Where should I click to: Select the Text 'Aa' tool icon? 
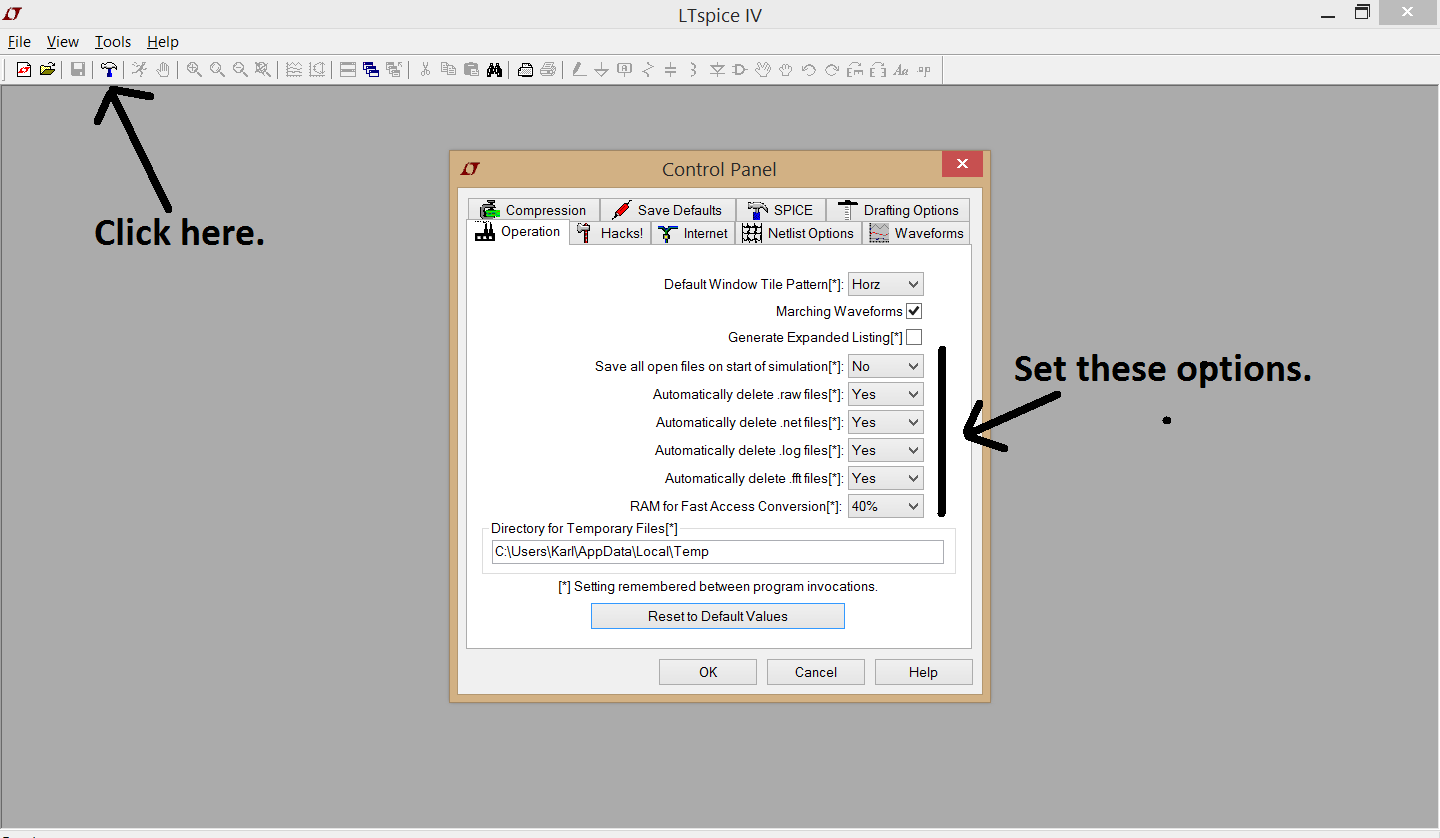tap(901, 69)
